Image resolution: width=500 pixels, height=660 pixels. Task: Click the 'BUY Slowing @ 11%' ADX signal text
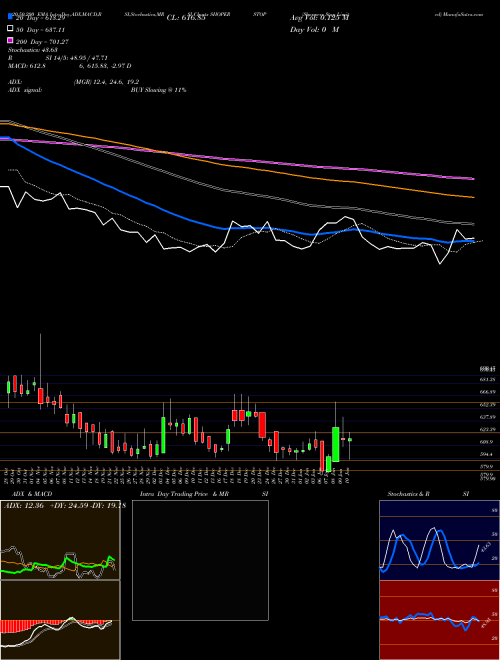(159, 90)
